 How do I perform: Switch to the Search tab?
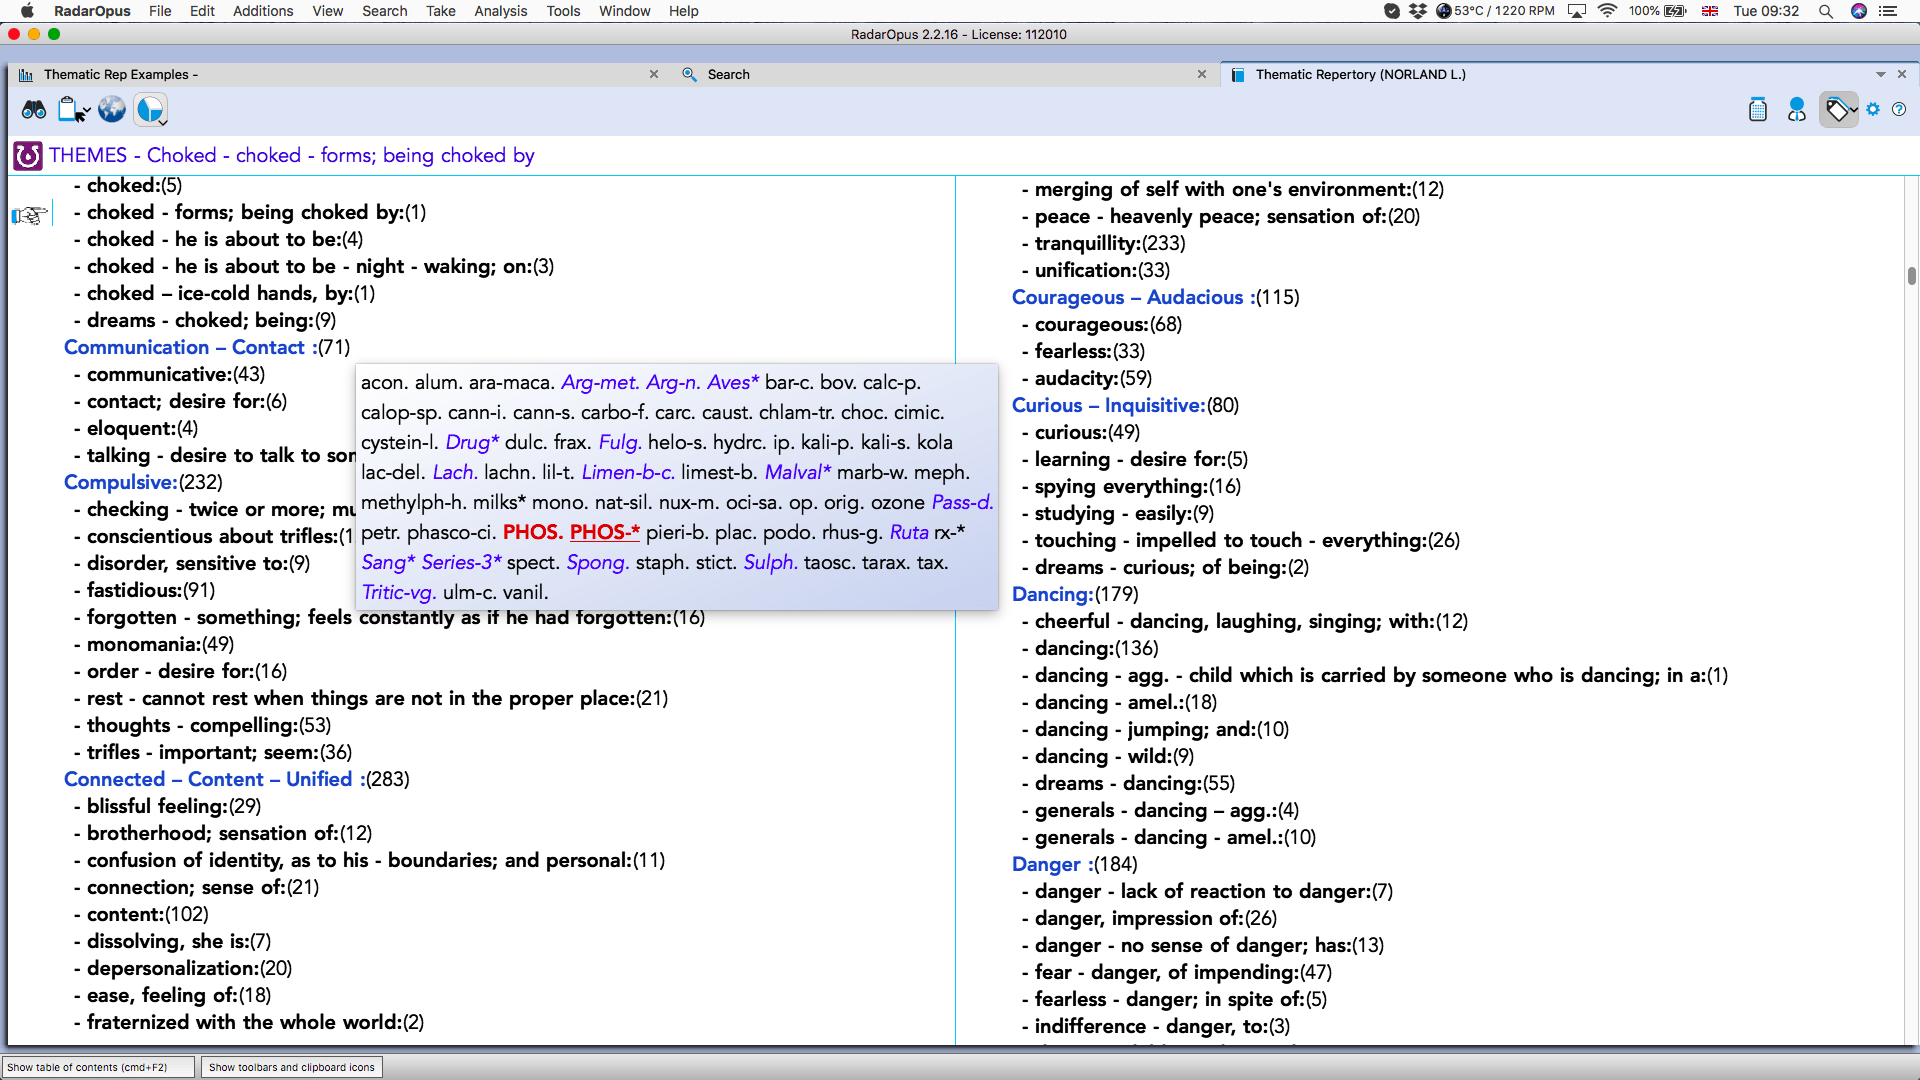click(x=728, y=75)
